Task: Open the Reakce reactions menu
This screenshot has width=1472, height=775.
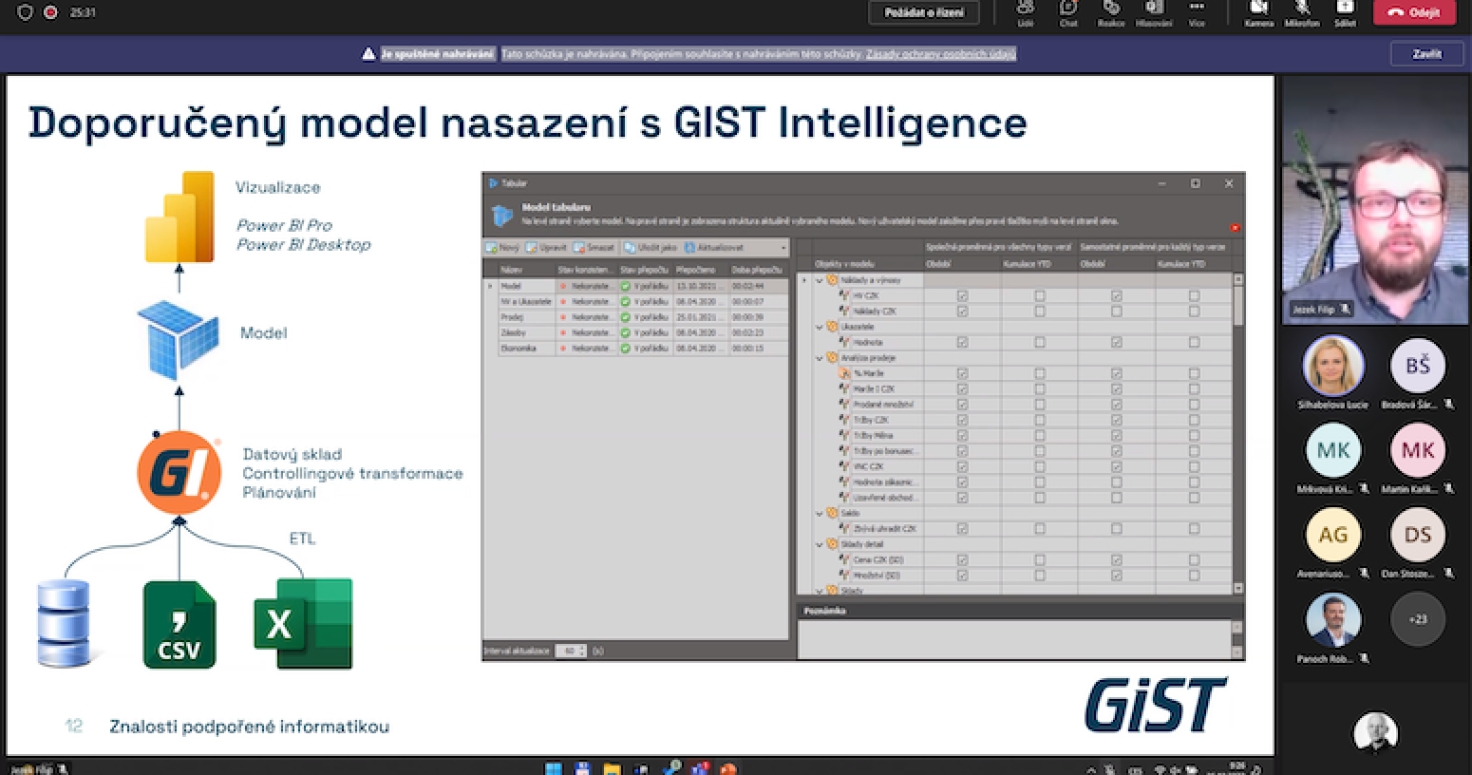Action: coord(1111,13)
